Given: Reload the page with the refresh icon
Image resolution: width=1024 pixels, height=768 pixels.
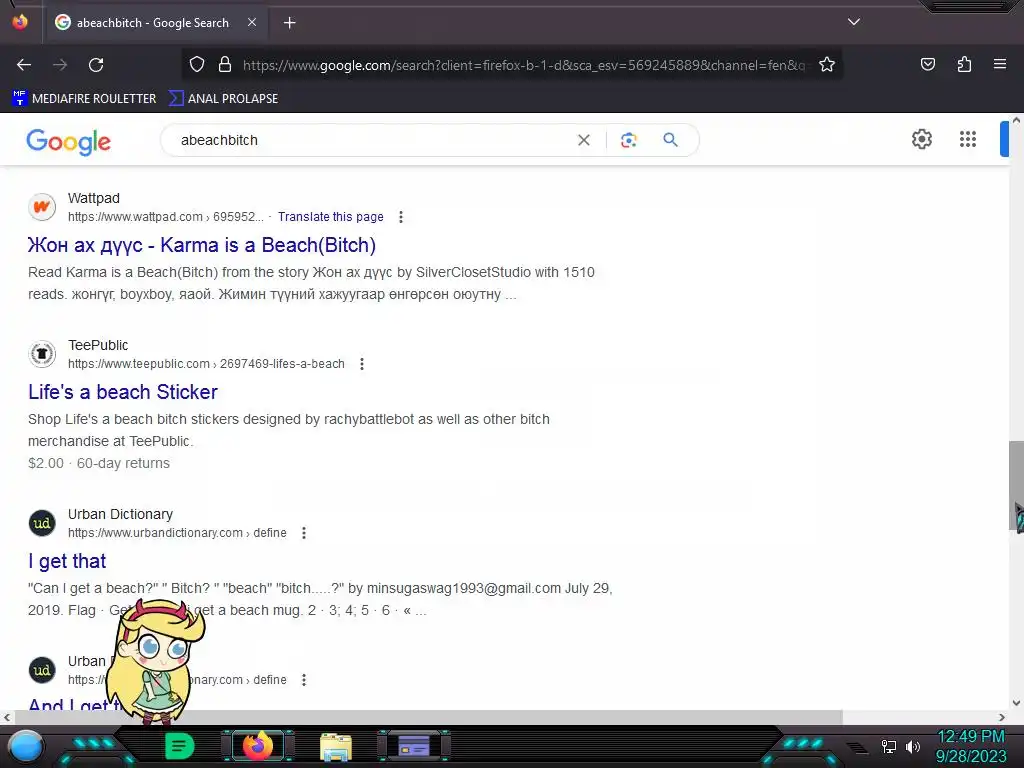Looking at the screenshot, I should 96,65.
